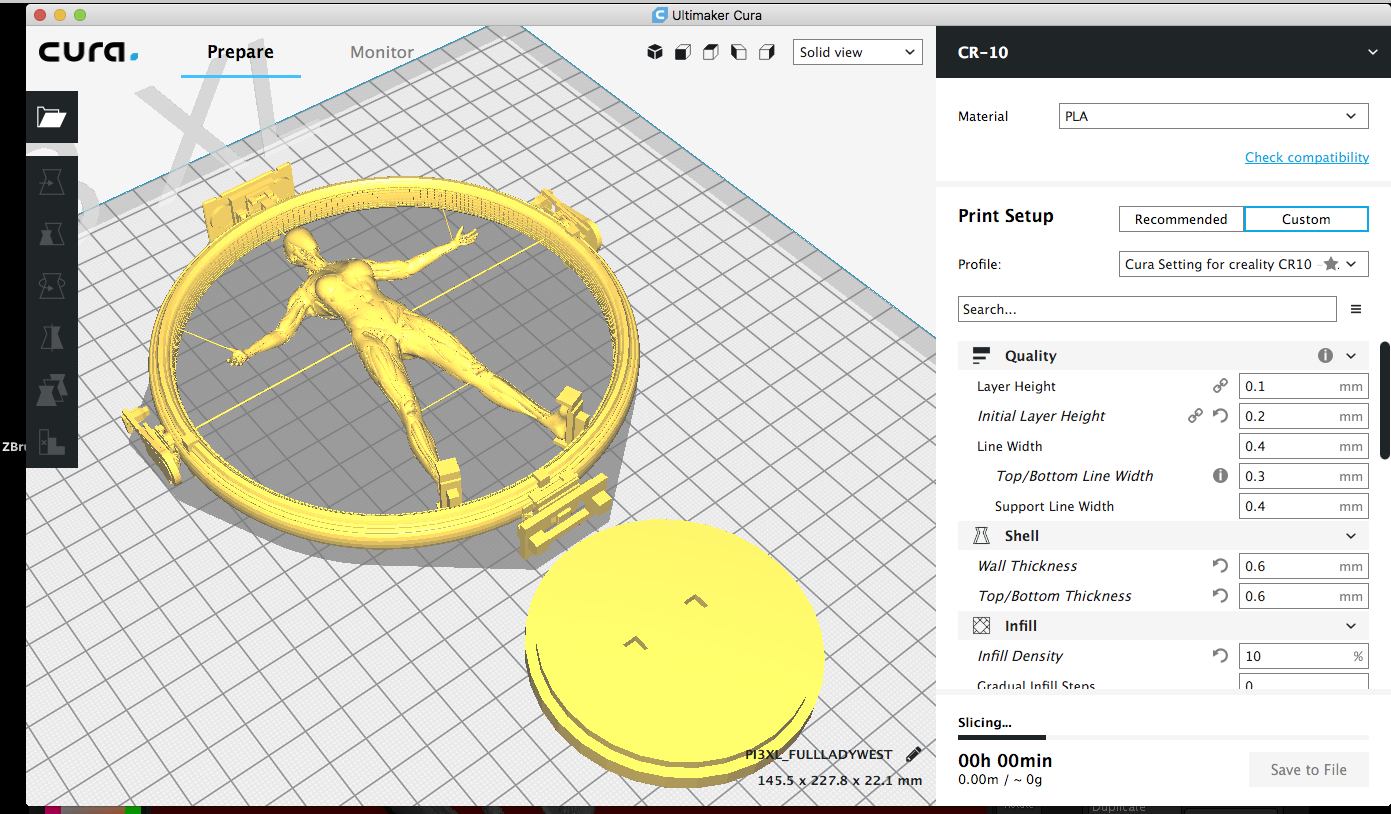Click the 0.00m / ~ 0g material estimate
Viewport: 1391px width, 814px height.
click(1001, 780)
